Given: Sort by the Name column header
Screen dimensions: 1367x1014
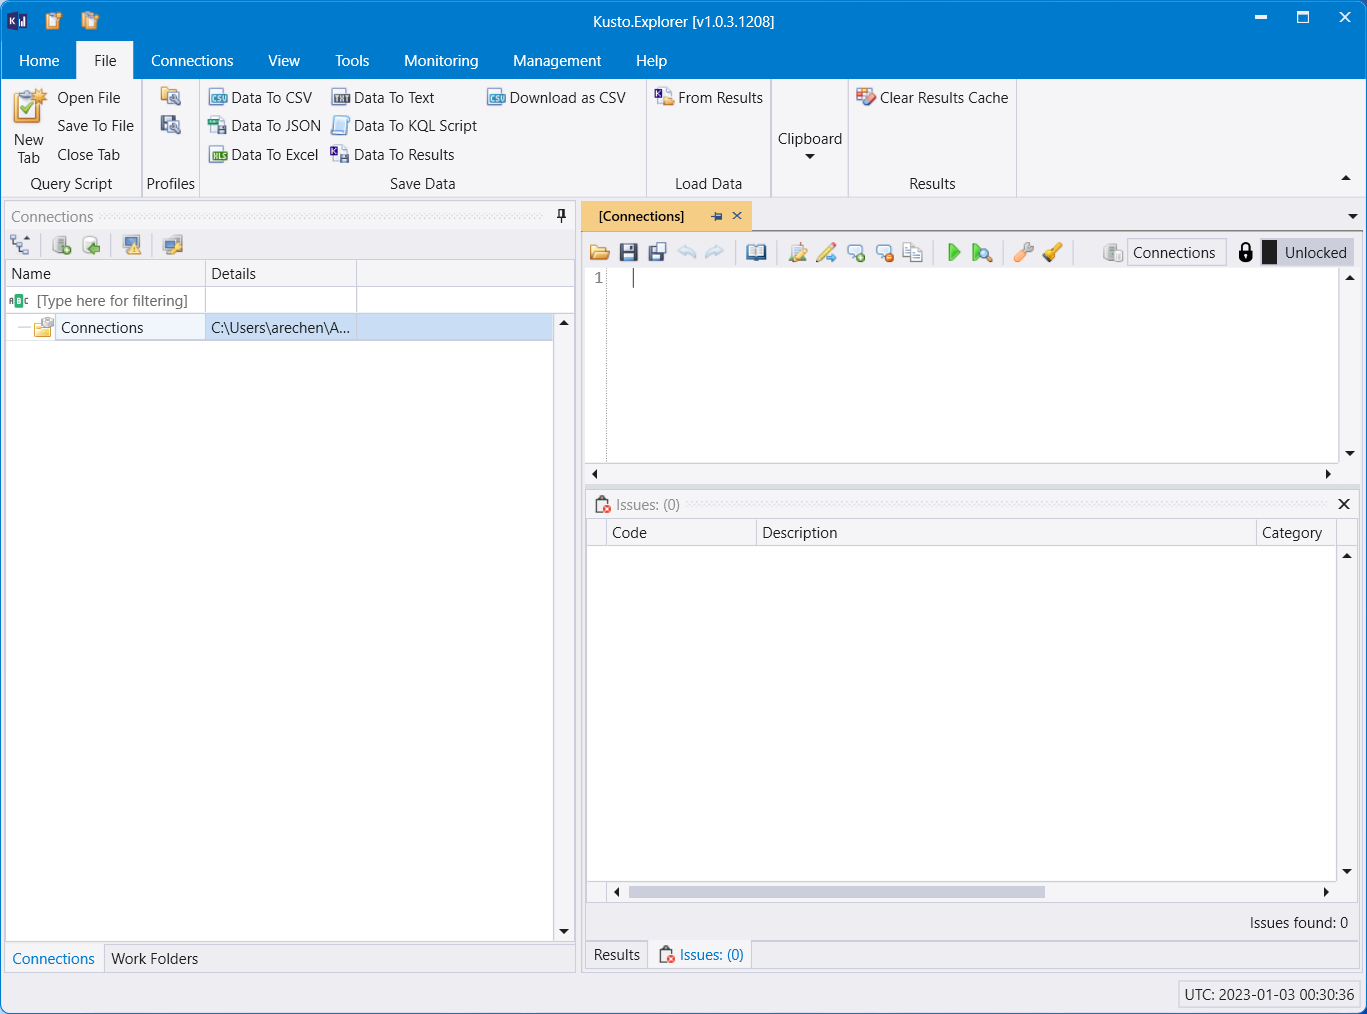Looking at the screenshot, I should click(x=106, y=274).
